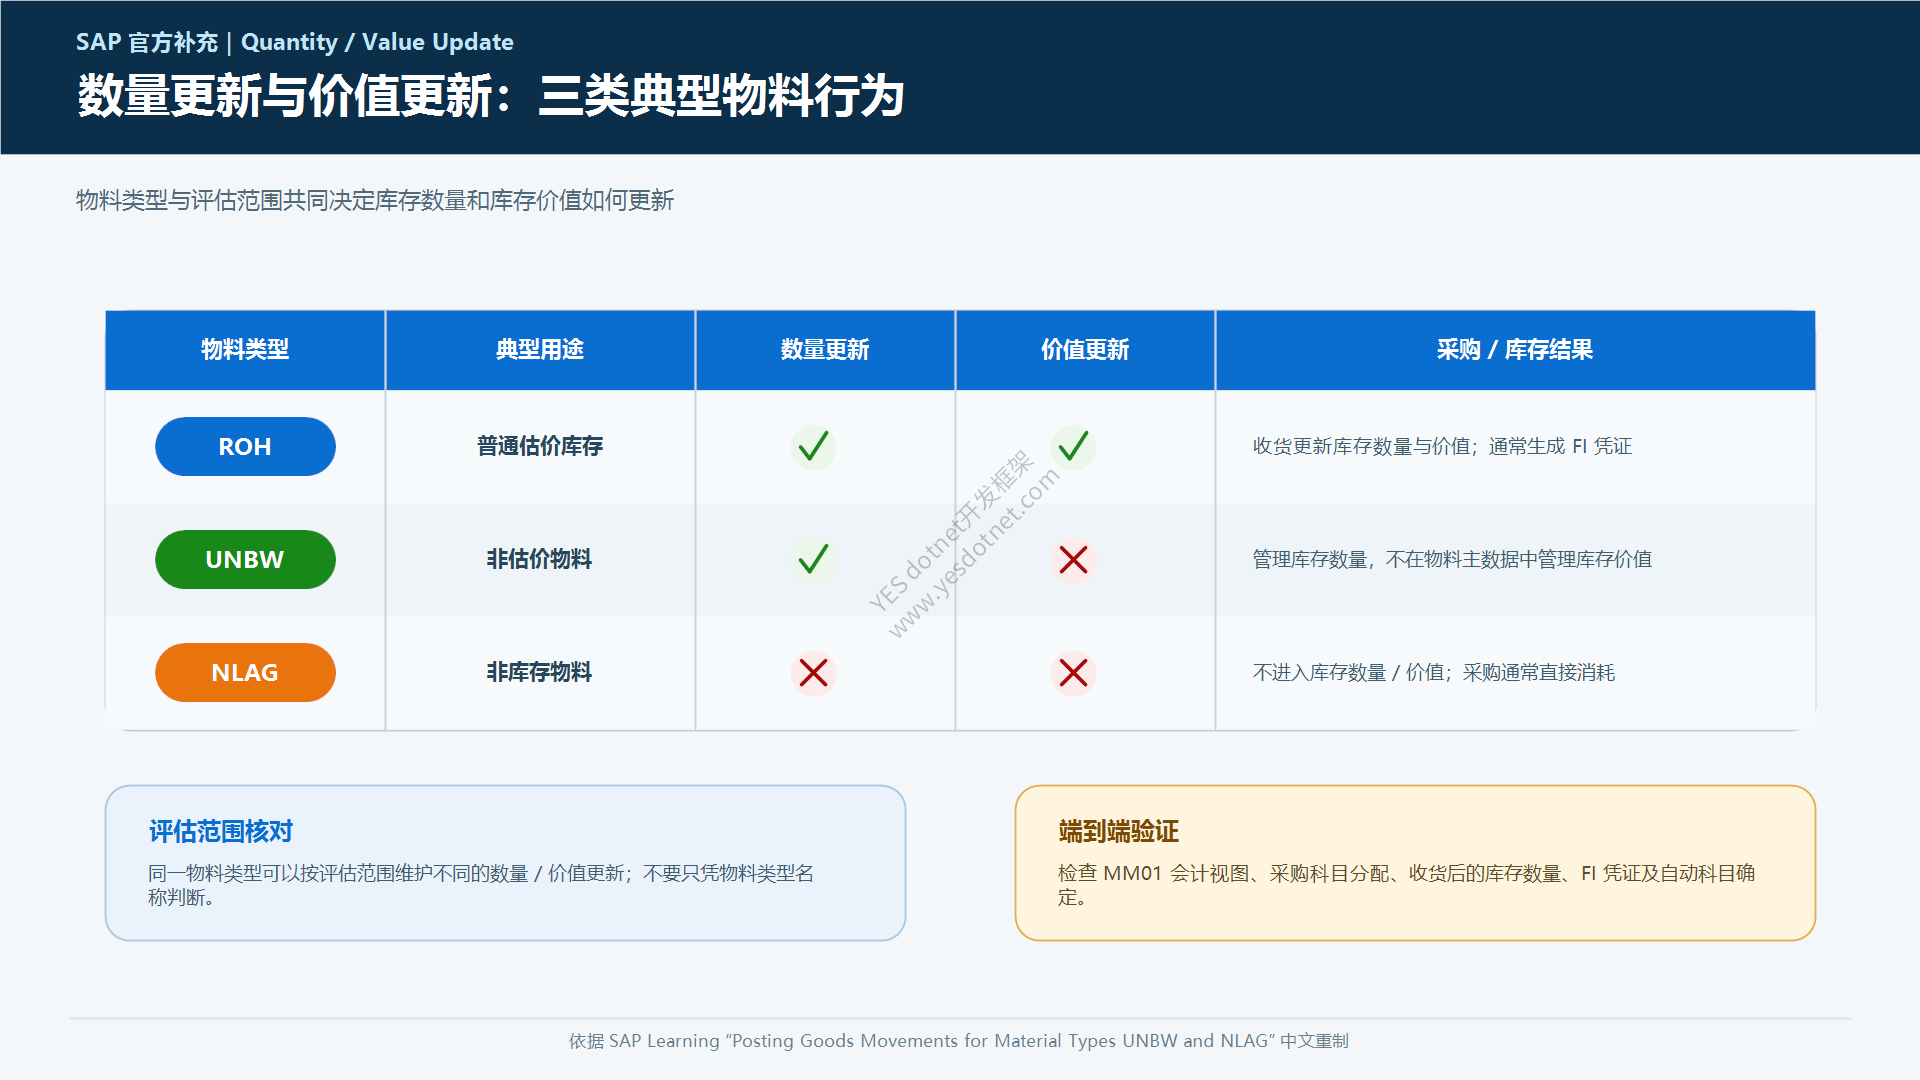Click the green checkmark for ROH 价值更新
Viewport: 1920px width, 1080px height.
pyautogui.click(x=1073, y=446)
